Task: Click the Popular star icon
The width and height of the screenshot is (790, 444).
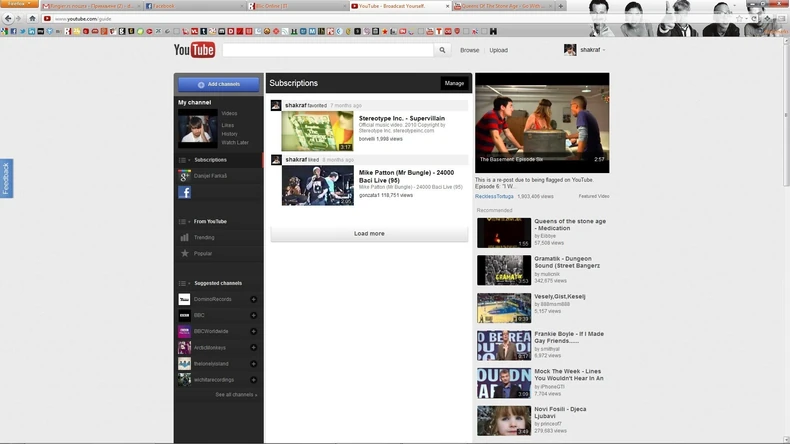Action: point(184,254)
